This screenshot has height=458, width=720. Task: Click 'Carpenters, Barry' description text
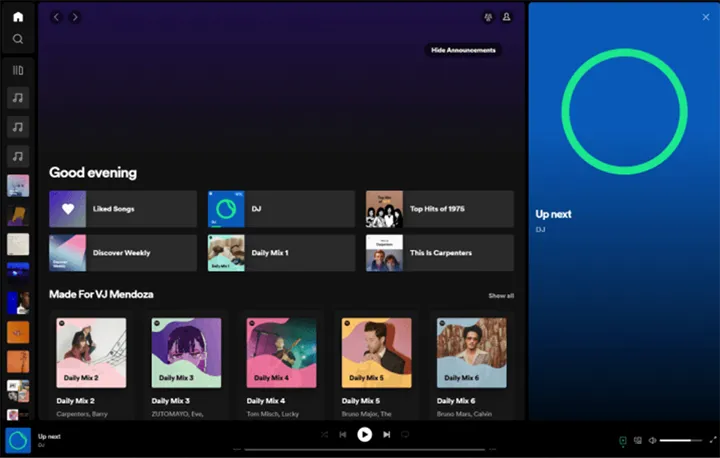[x=82, y=414]
